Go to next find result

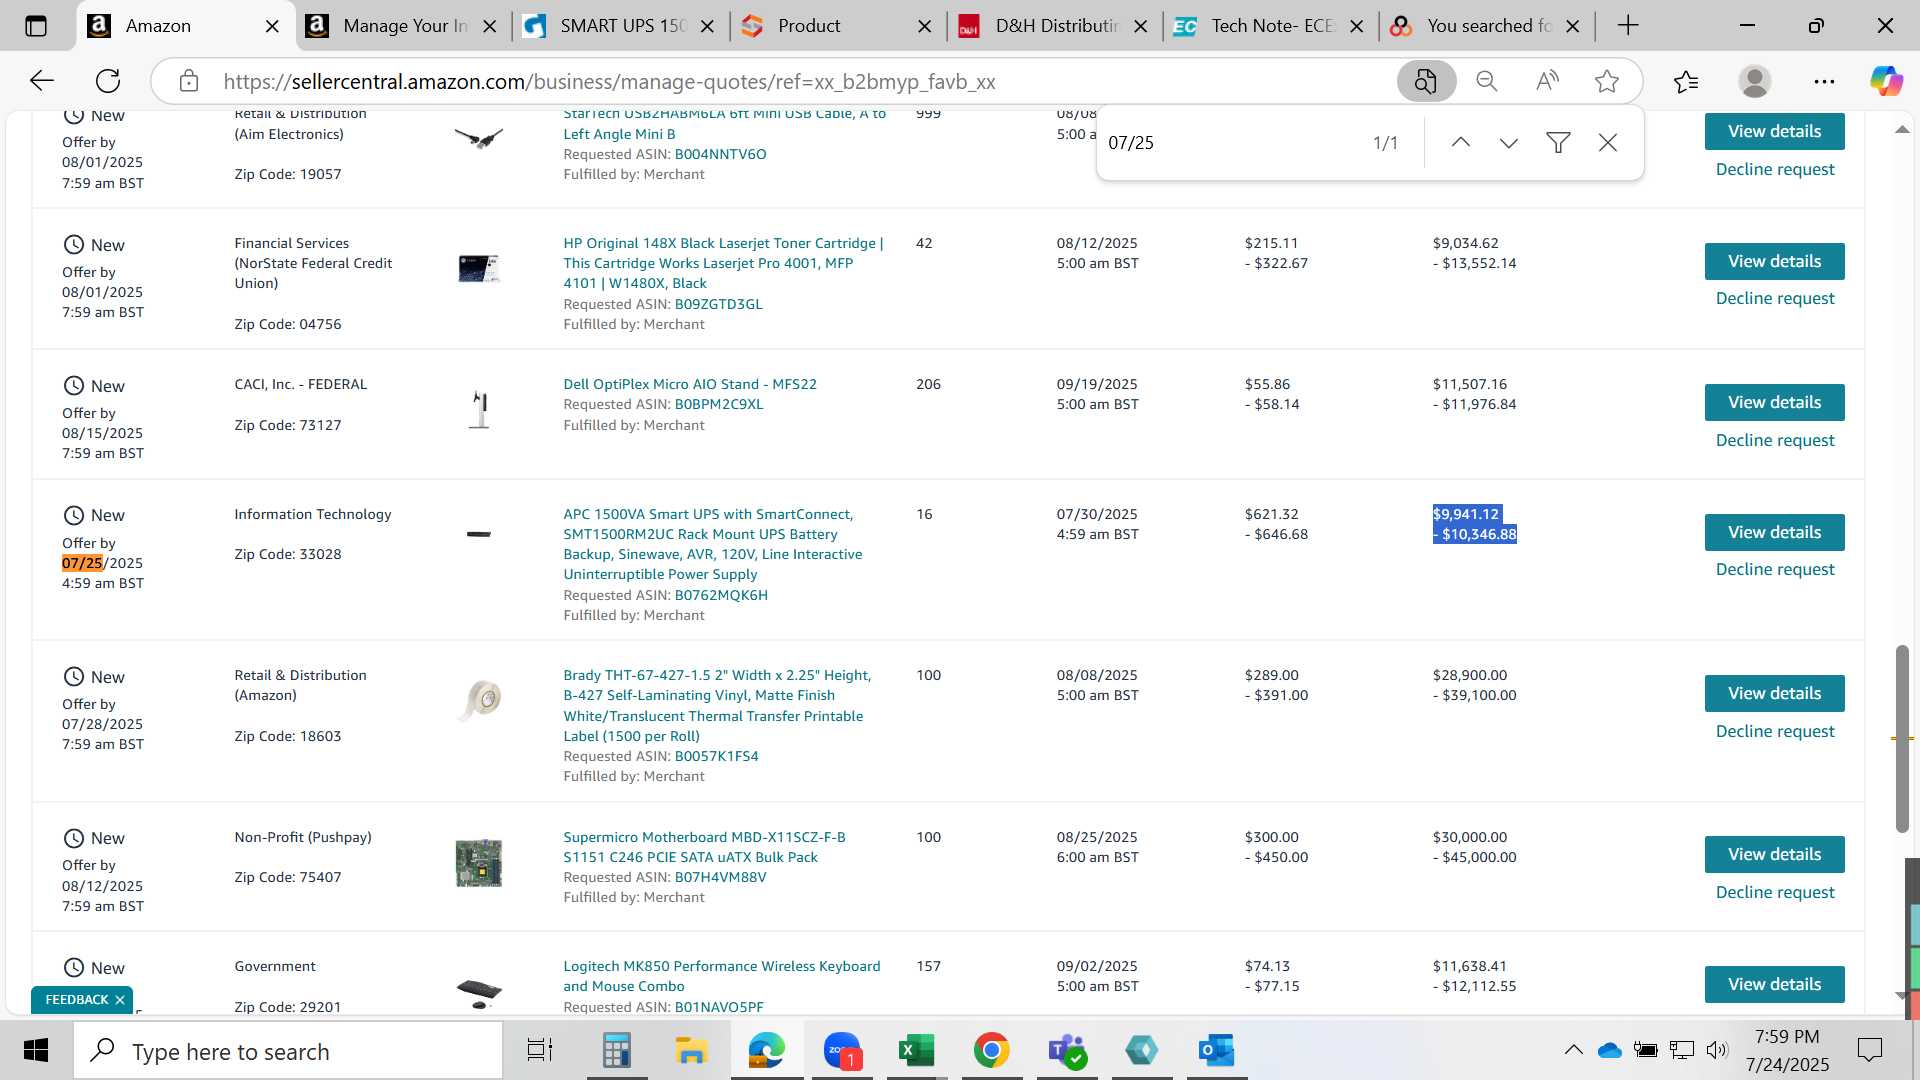tap(1509, 143)
